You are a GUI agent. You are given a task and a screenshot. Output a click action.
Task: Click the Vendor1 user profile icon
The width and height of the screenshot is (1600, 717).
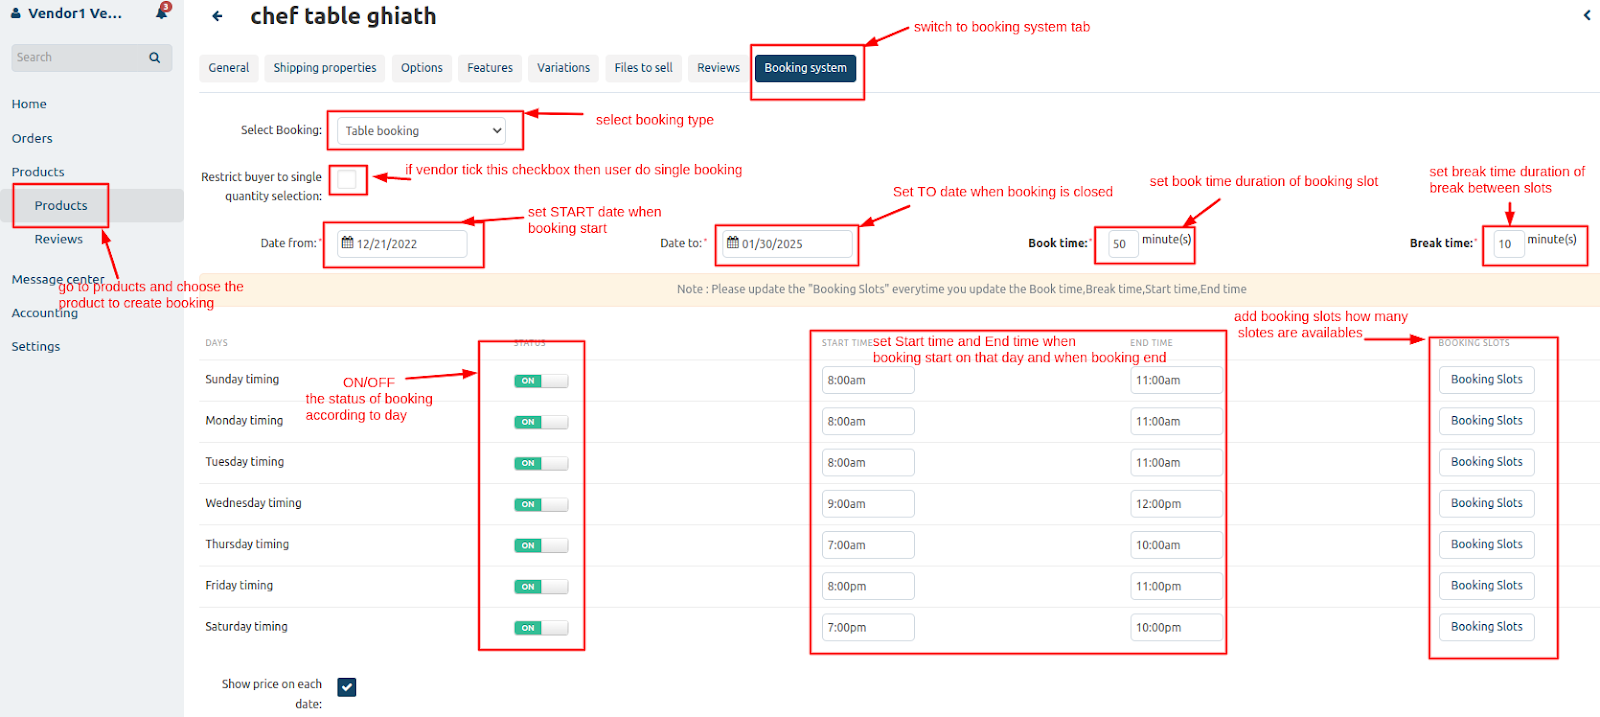coord(16,14)
